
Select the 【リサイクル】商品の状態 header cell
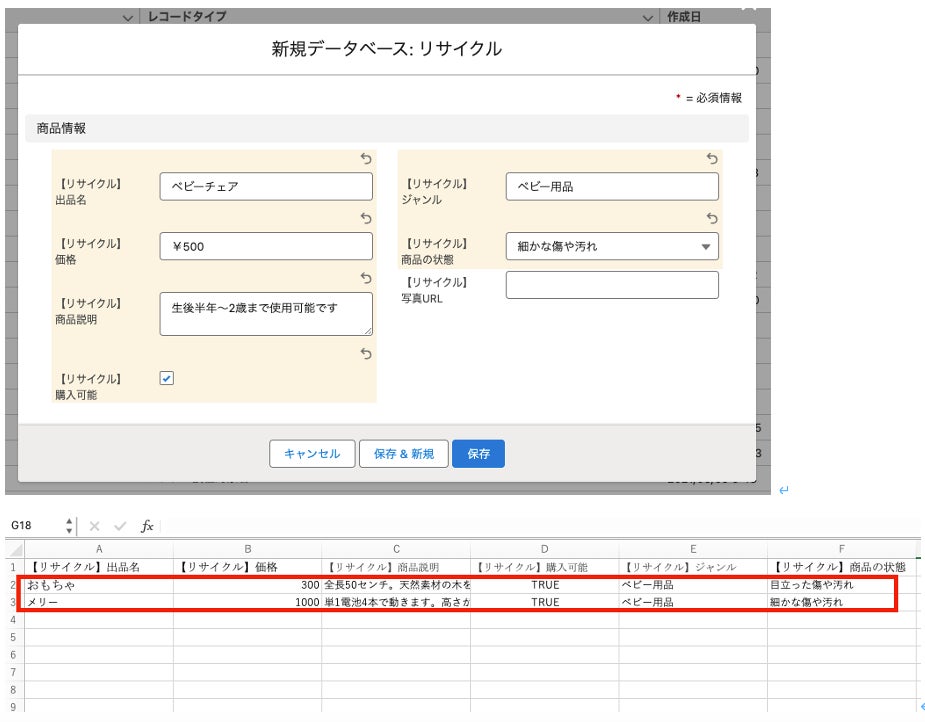point(841,567)
